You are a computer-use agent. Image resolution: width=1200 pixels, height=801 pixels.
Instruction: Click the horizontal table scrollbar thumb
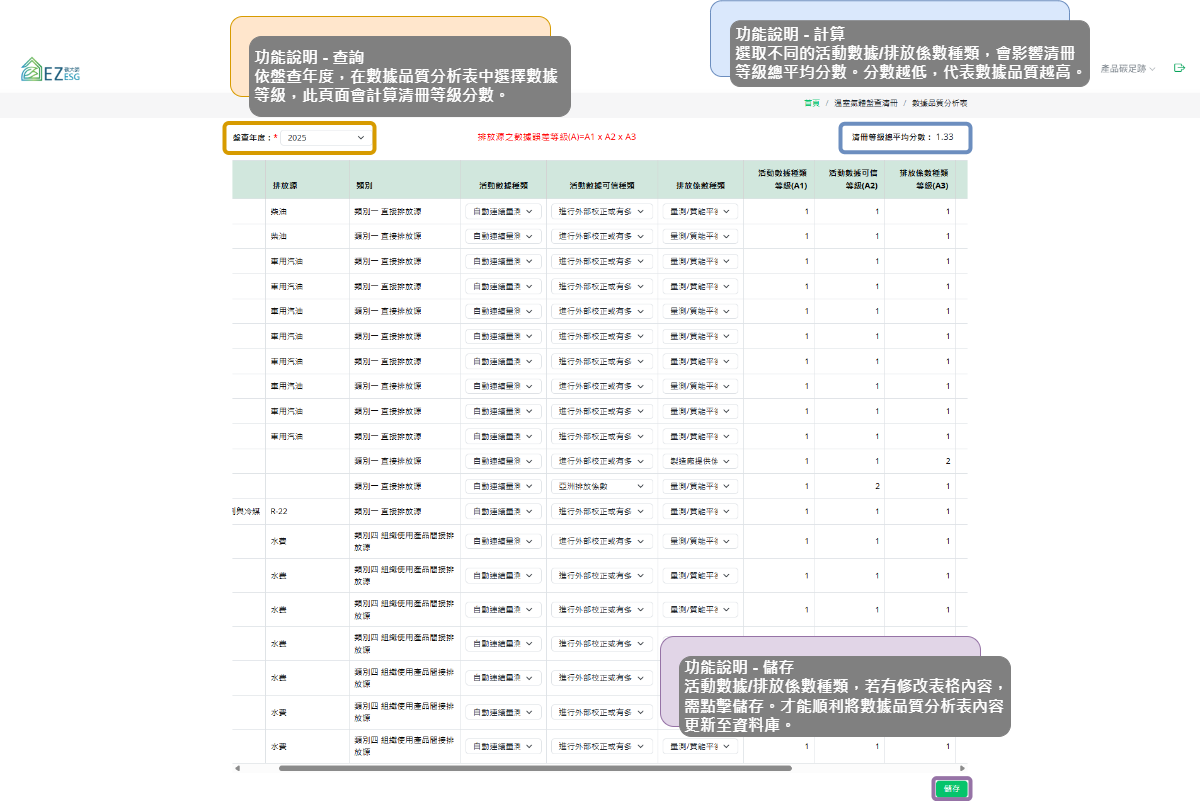[535, 768]
